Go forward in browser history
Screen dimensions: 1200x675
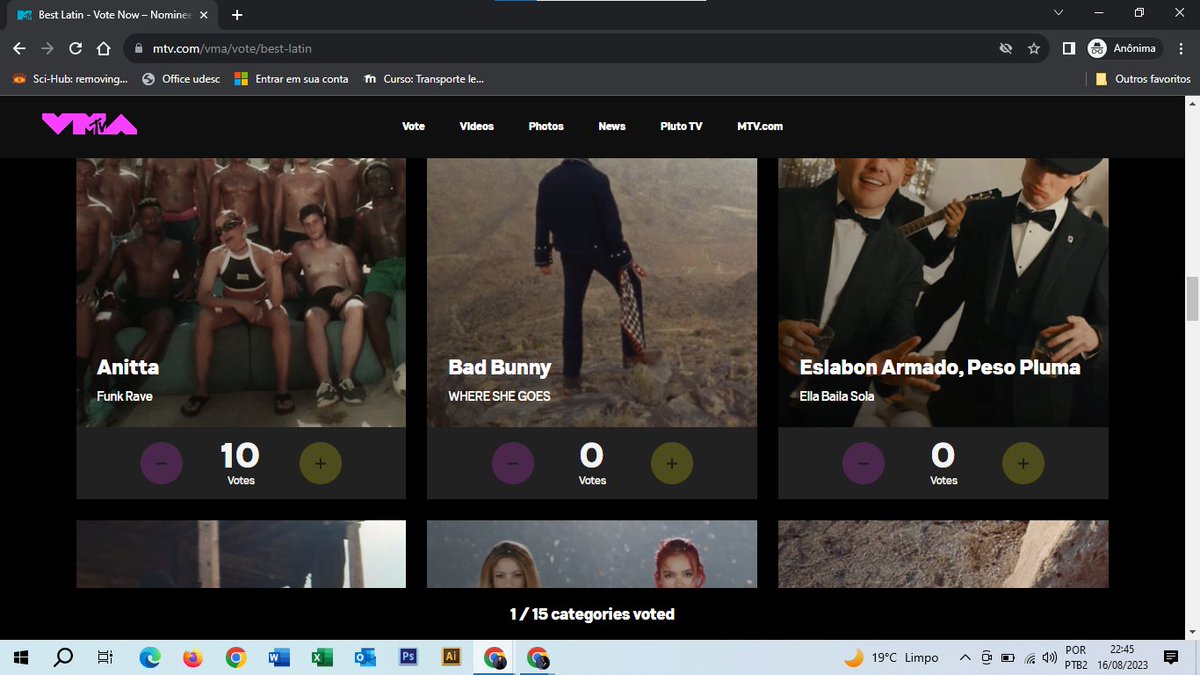pos(47,48)
